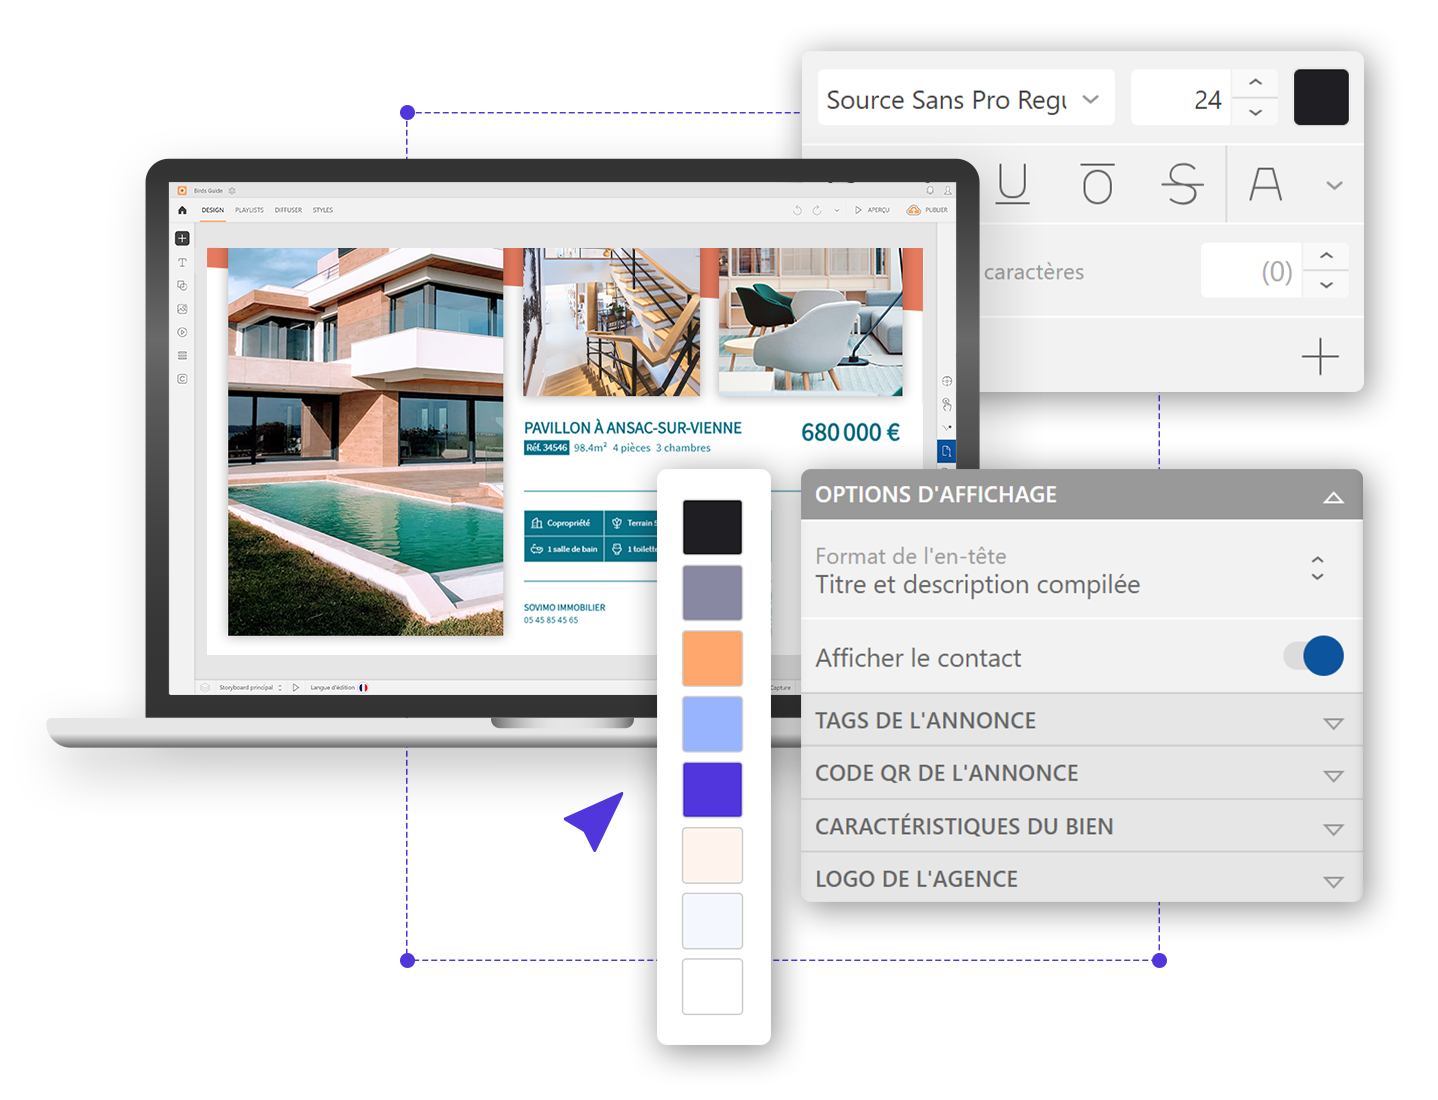The image size is (1438, 1100).
Task: Open the Storyboard principal selector
Action: tap(250, 687)
